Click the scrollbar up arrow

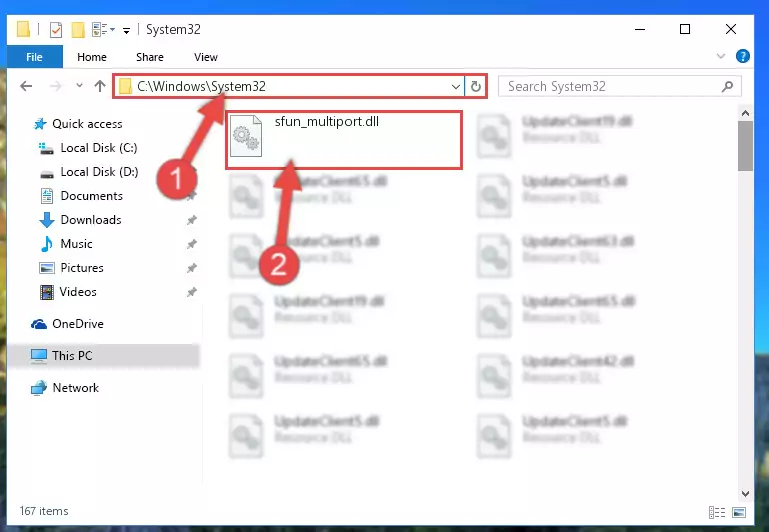tap(745, 113)
